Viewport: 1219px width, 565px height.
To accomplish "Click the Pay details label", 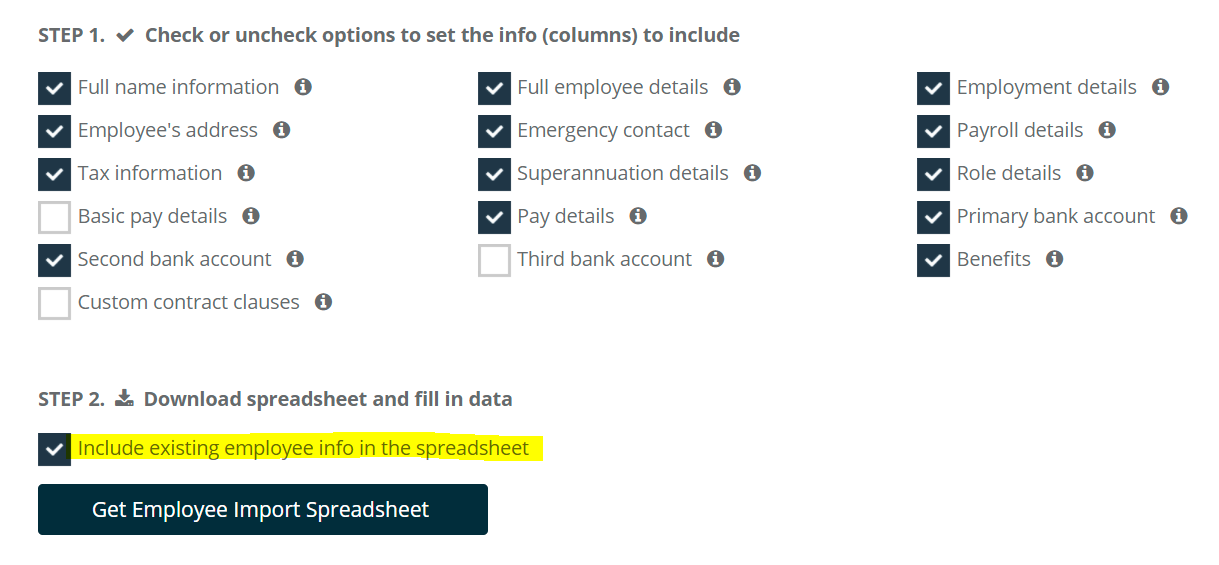I will [x=565, y=216].
